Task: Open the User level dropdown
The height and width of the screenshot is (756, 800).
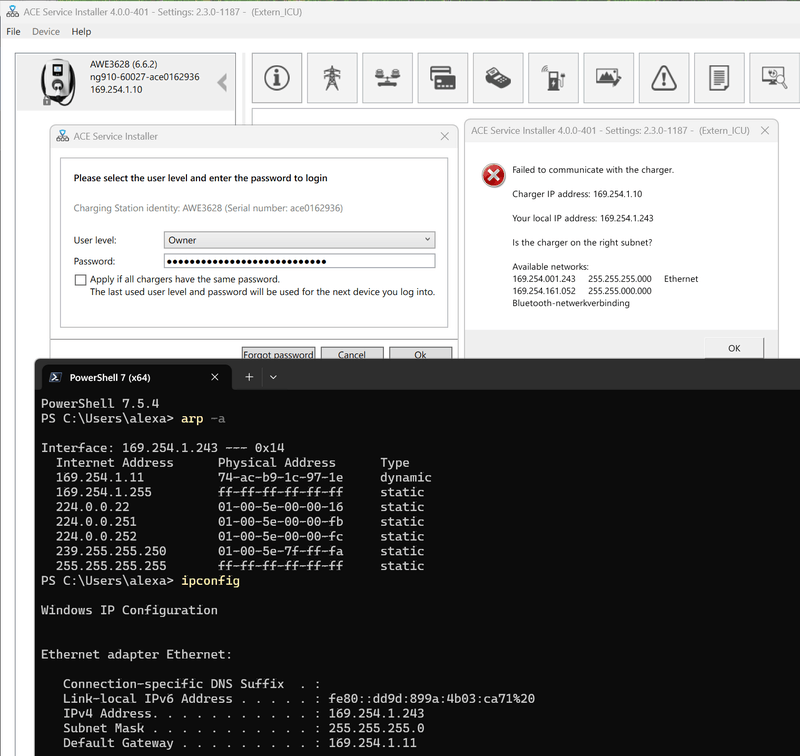Action: pyautogui.click(x=426, y=239)
